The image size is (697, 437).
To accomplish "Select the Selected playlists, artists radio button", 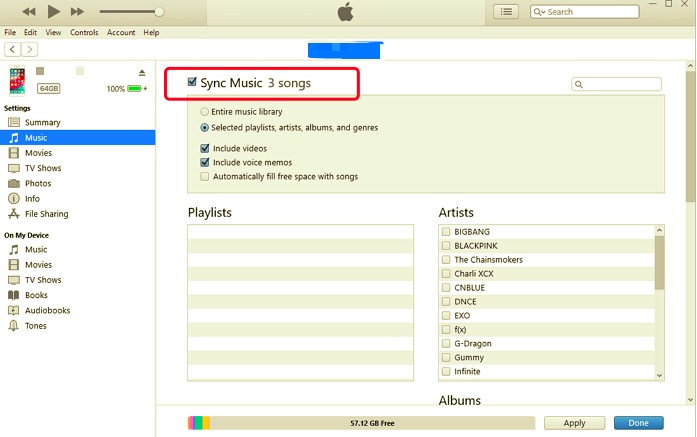I will click(x=204, y=128).
